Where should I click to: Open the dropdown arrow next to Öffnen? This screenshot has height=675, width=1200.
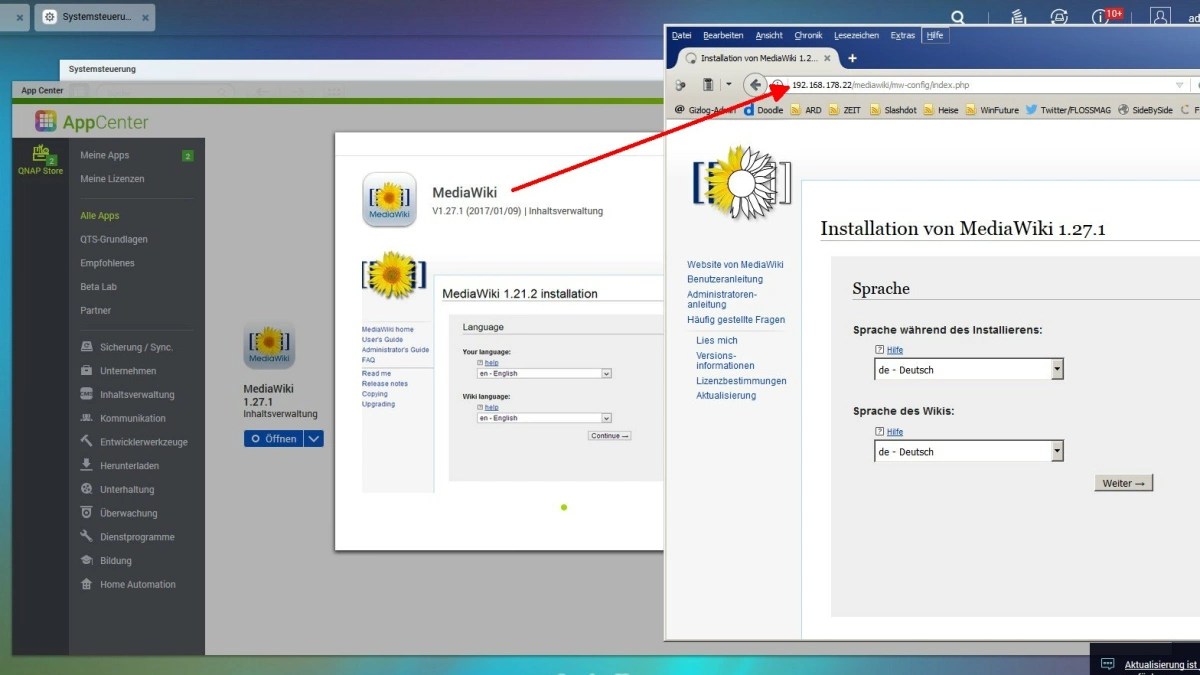click(314, 439)
